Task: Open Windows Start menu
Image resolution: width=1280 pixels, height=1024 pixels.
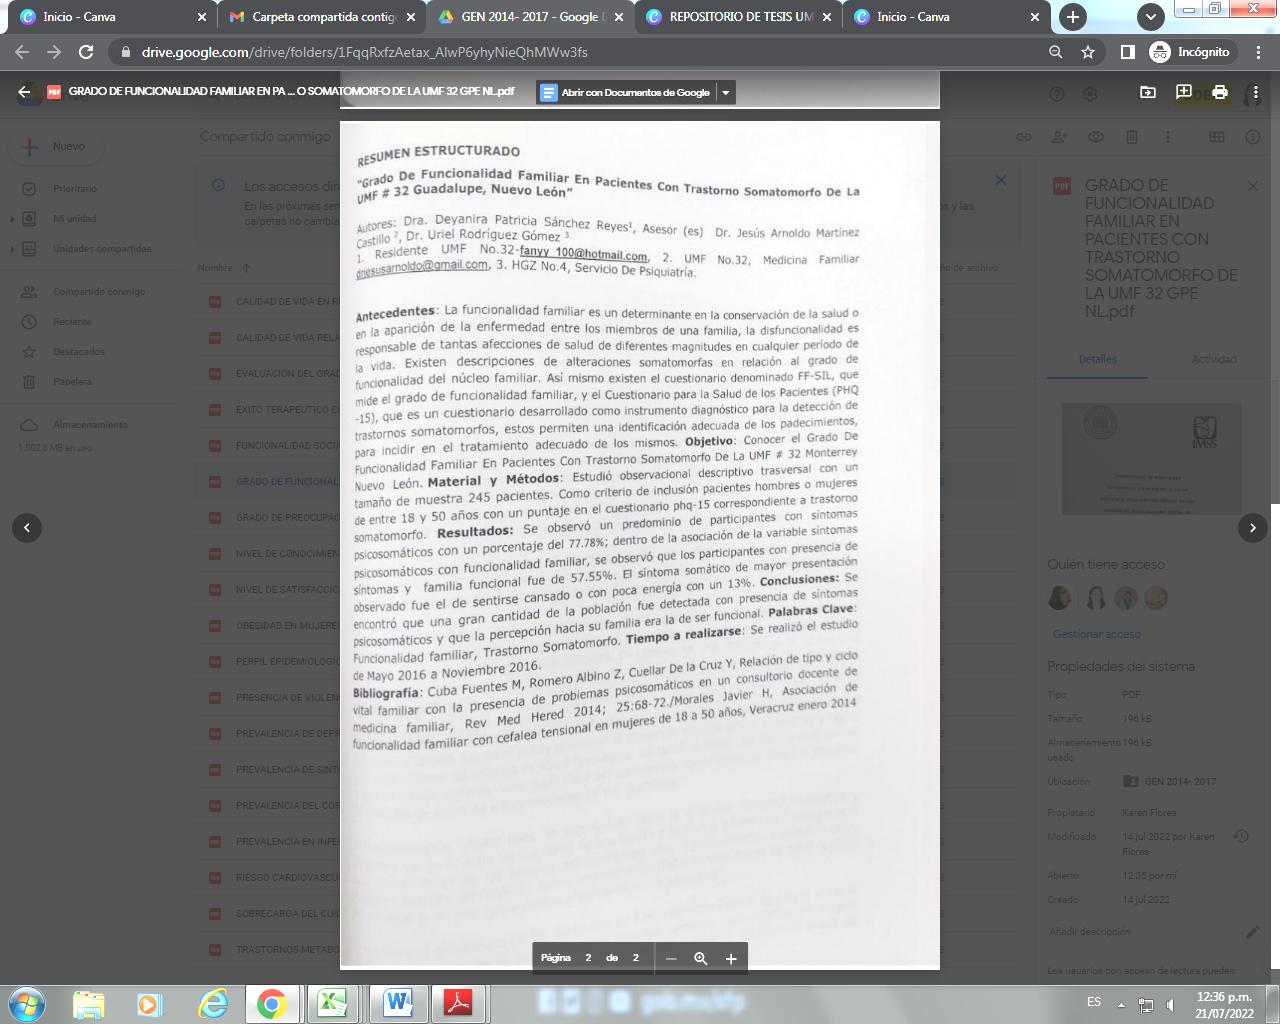Action: click(x=27, y=1003)
